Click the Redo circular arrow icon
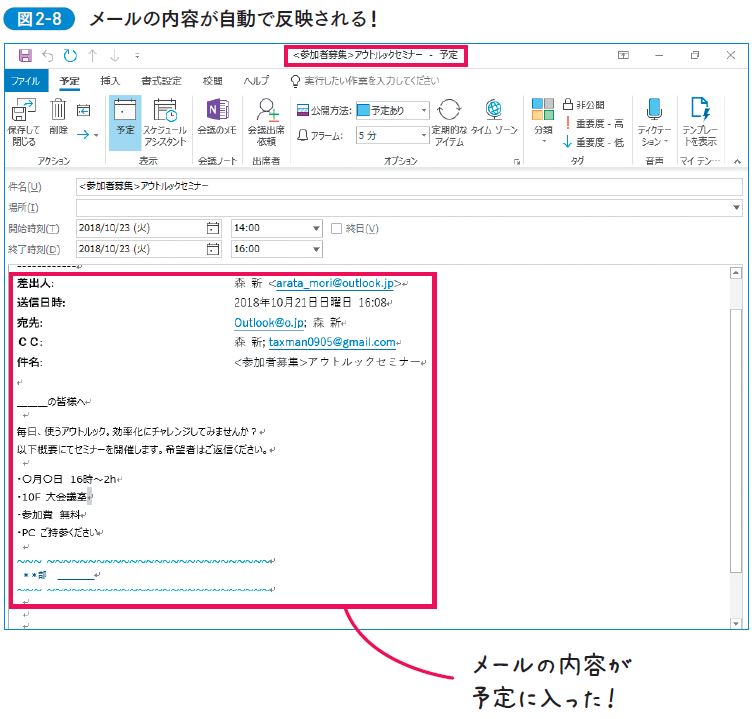This screenshot has width=756, height=719. click(x=70, y=55)
